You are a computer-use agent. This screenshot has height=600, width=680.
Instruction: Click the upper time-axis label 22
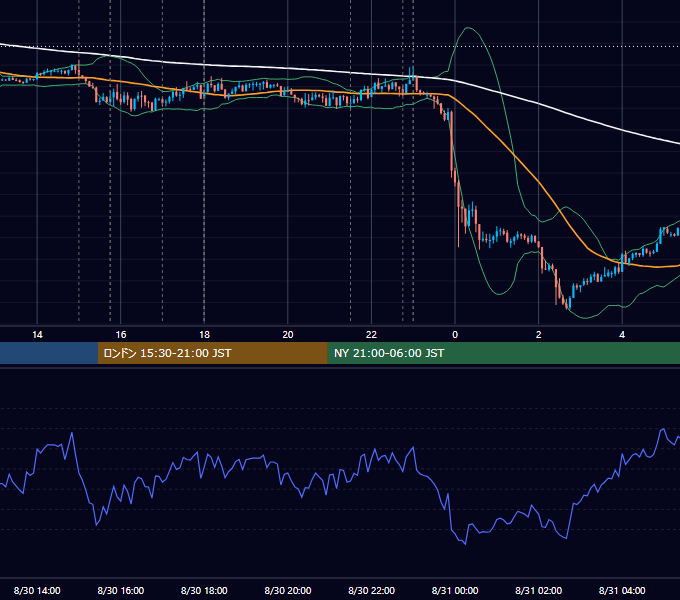(371, 335)
